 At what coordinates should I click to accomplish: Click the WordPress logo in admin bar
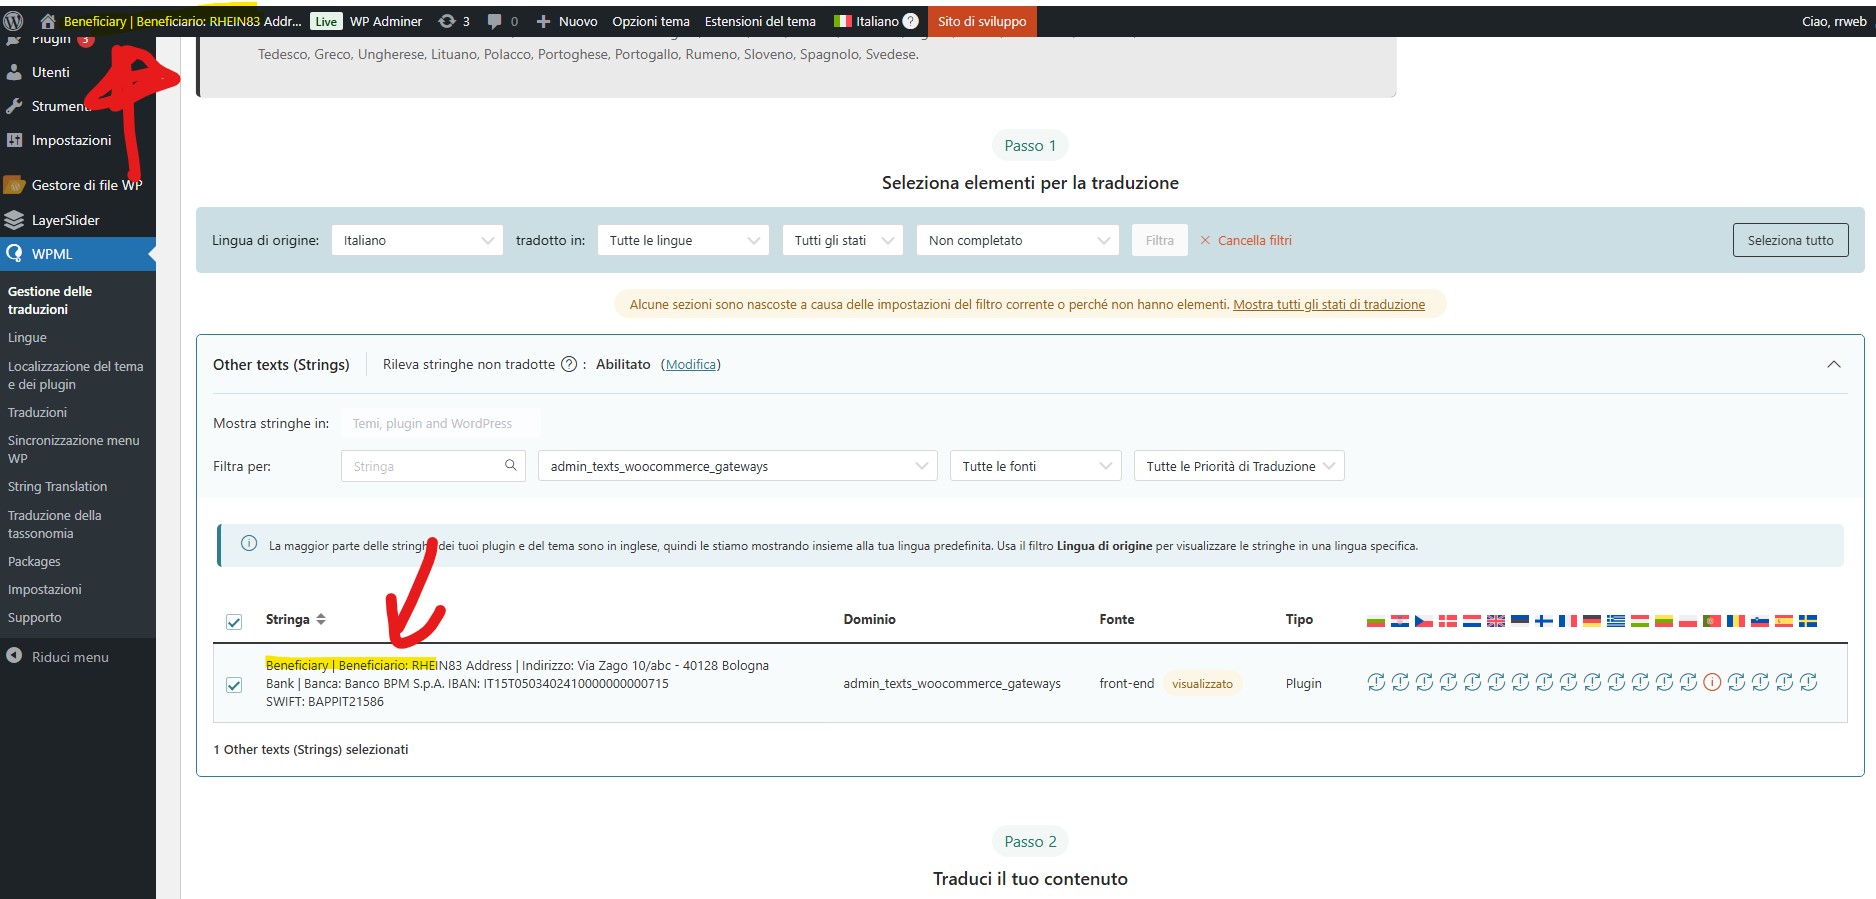coord(14,21)
